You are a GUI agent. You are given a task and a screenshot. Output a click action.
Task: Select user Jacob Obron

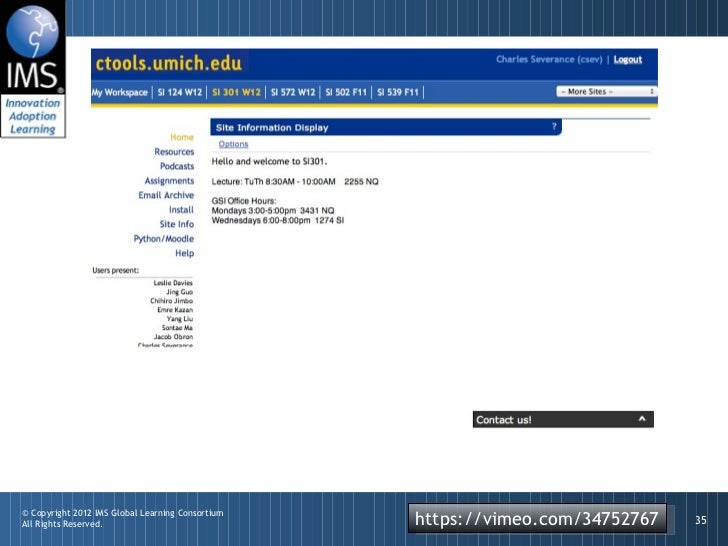173,337
